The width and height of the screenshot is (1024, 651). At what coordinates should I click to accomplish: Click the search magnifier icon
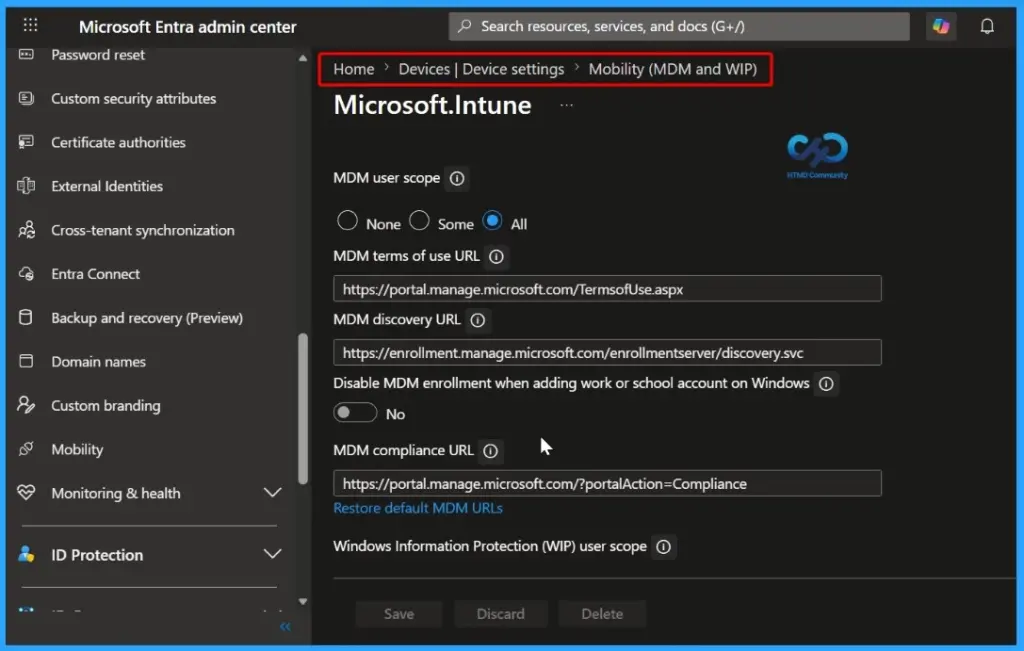(x=464, y=26)
